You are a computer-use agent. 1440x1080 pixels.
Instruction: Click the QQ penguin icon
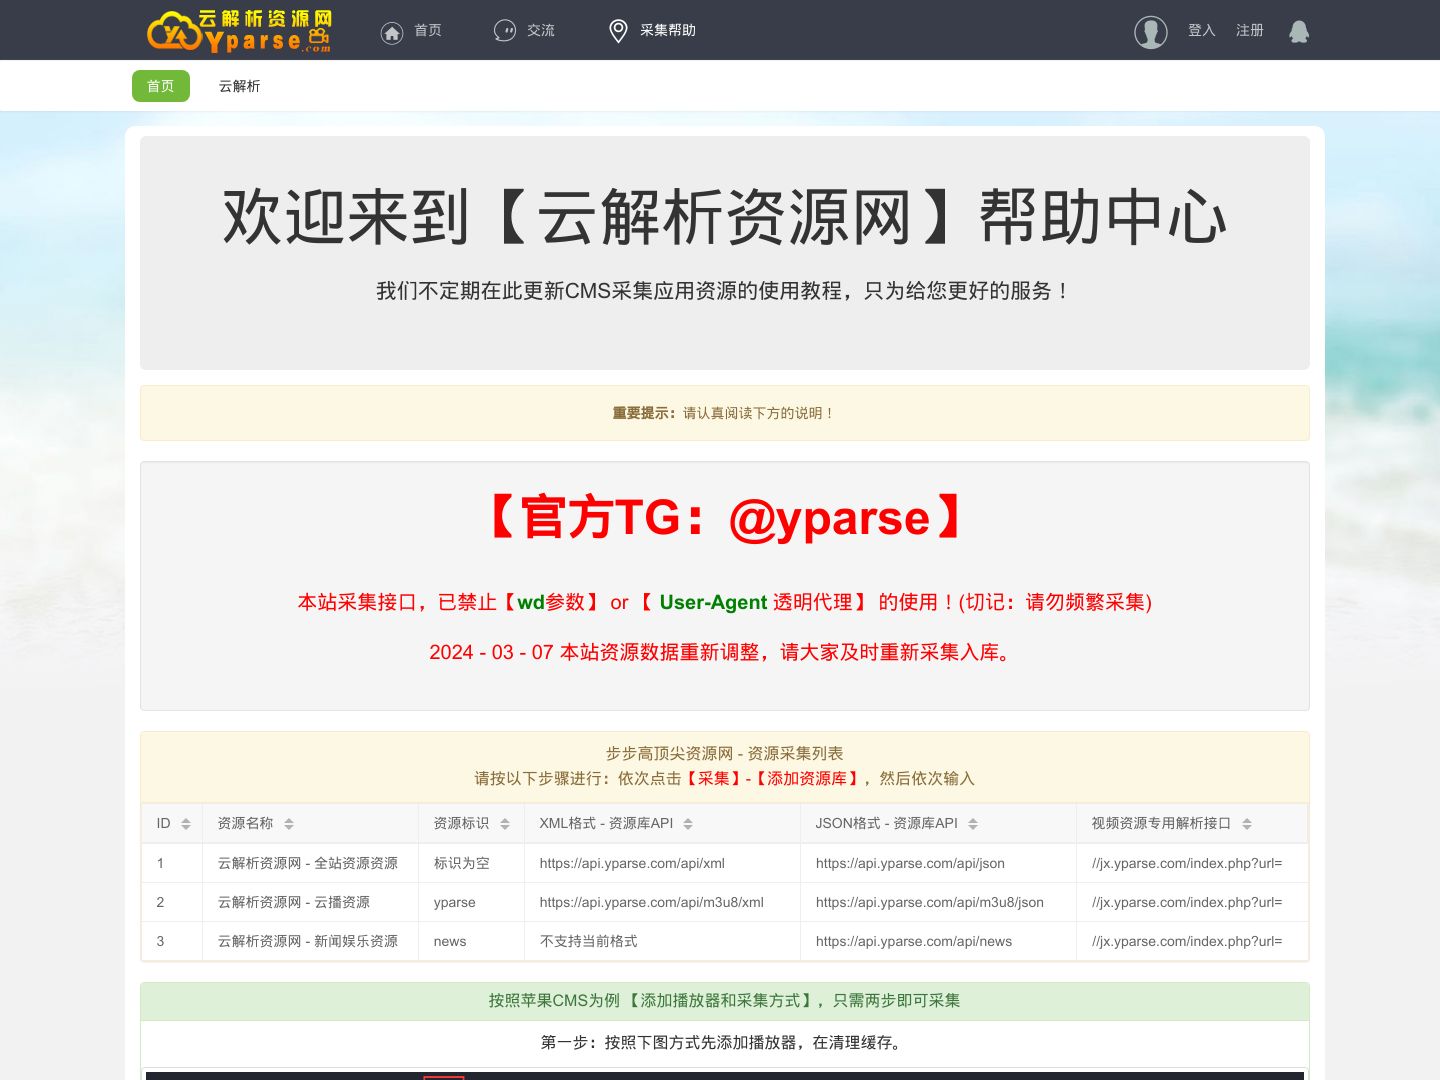click(x=1299, y=31)
